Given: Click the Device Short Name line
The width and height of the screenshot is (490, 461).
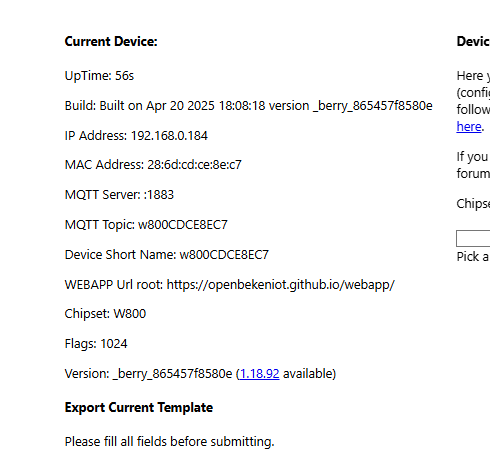Looking at the screenshot, I should tap(167, 255).
